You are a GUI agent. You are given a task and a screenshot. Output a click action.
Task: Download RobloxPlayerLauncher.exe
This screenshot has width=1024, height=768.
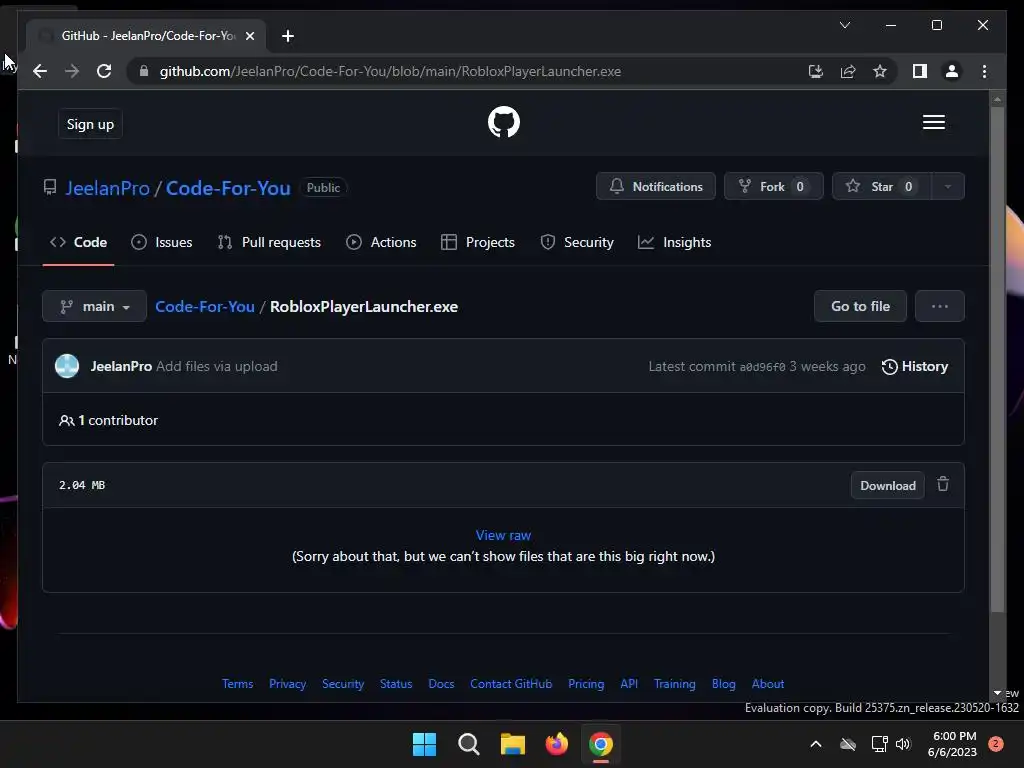(888, 485)
